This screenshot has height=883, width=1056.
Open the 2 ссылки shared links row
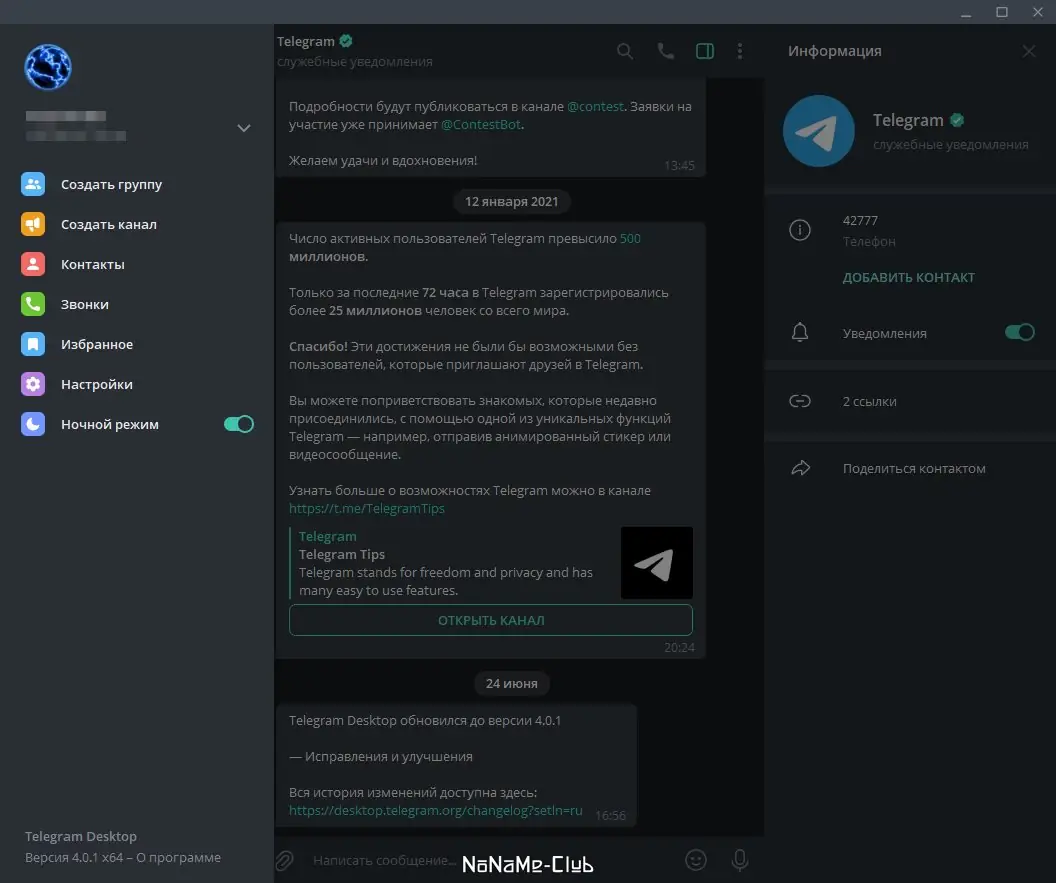[x=910, y=401]
